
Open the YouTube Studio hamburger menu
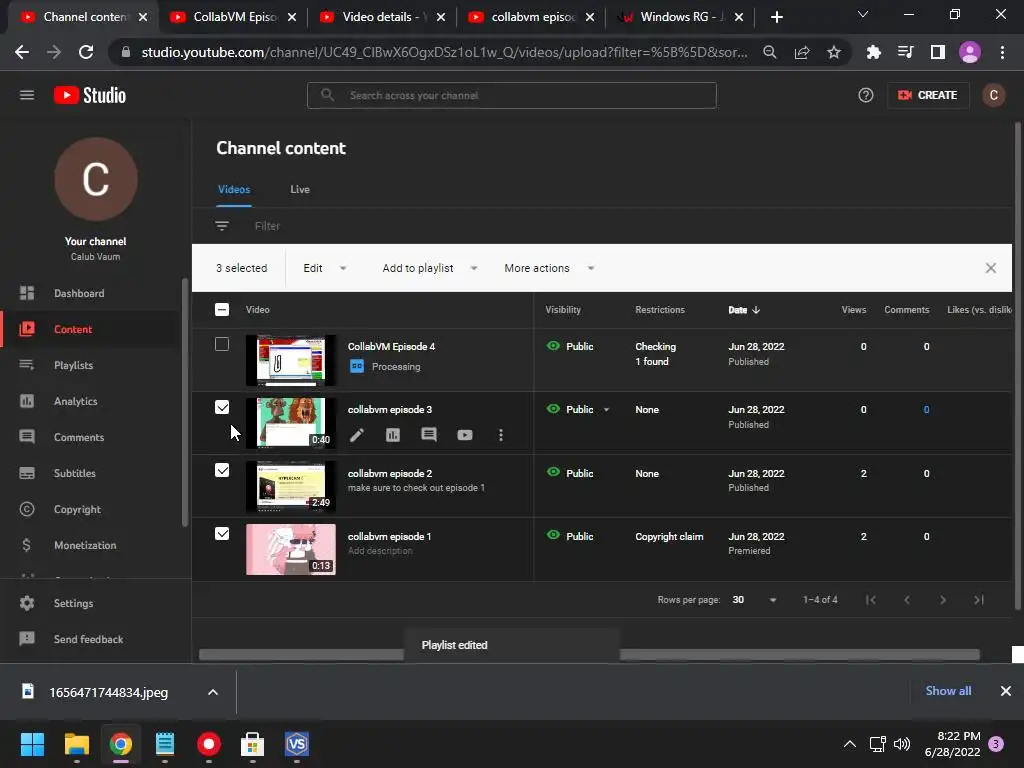point(27,95)
